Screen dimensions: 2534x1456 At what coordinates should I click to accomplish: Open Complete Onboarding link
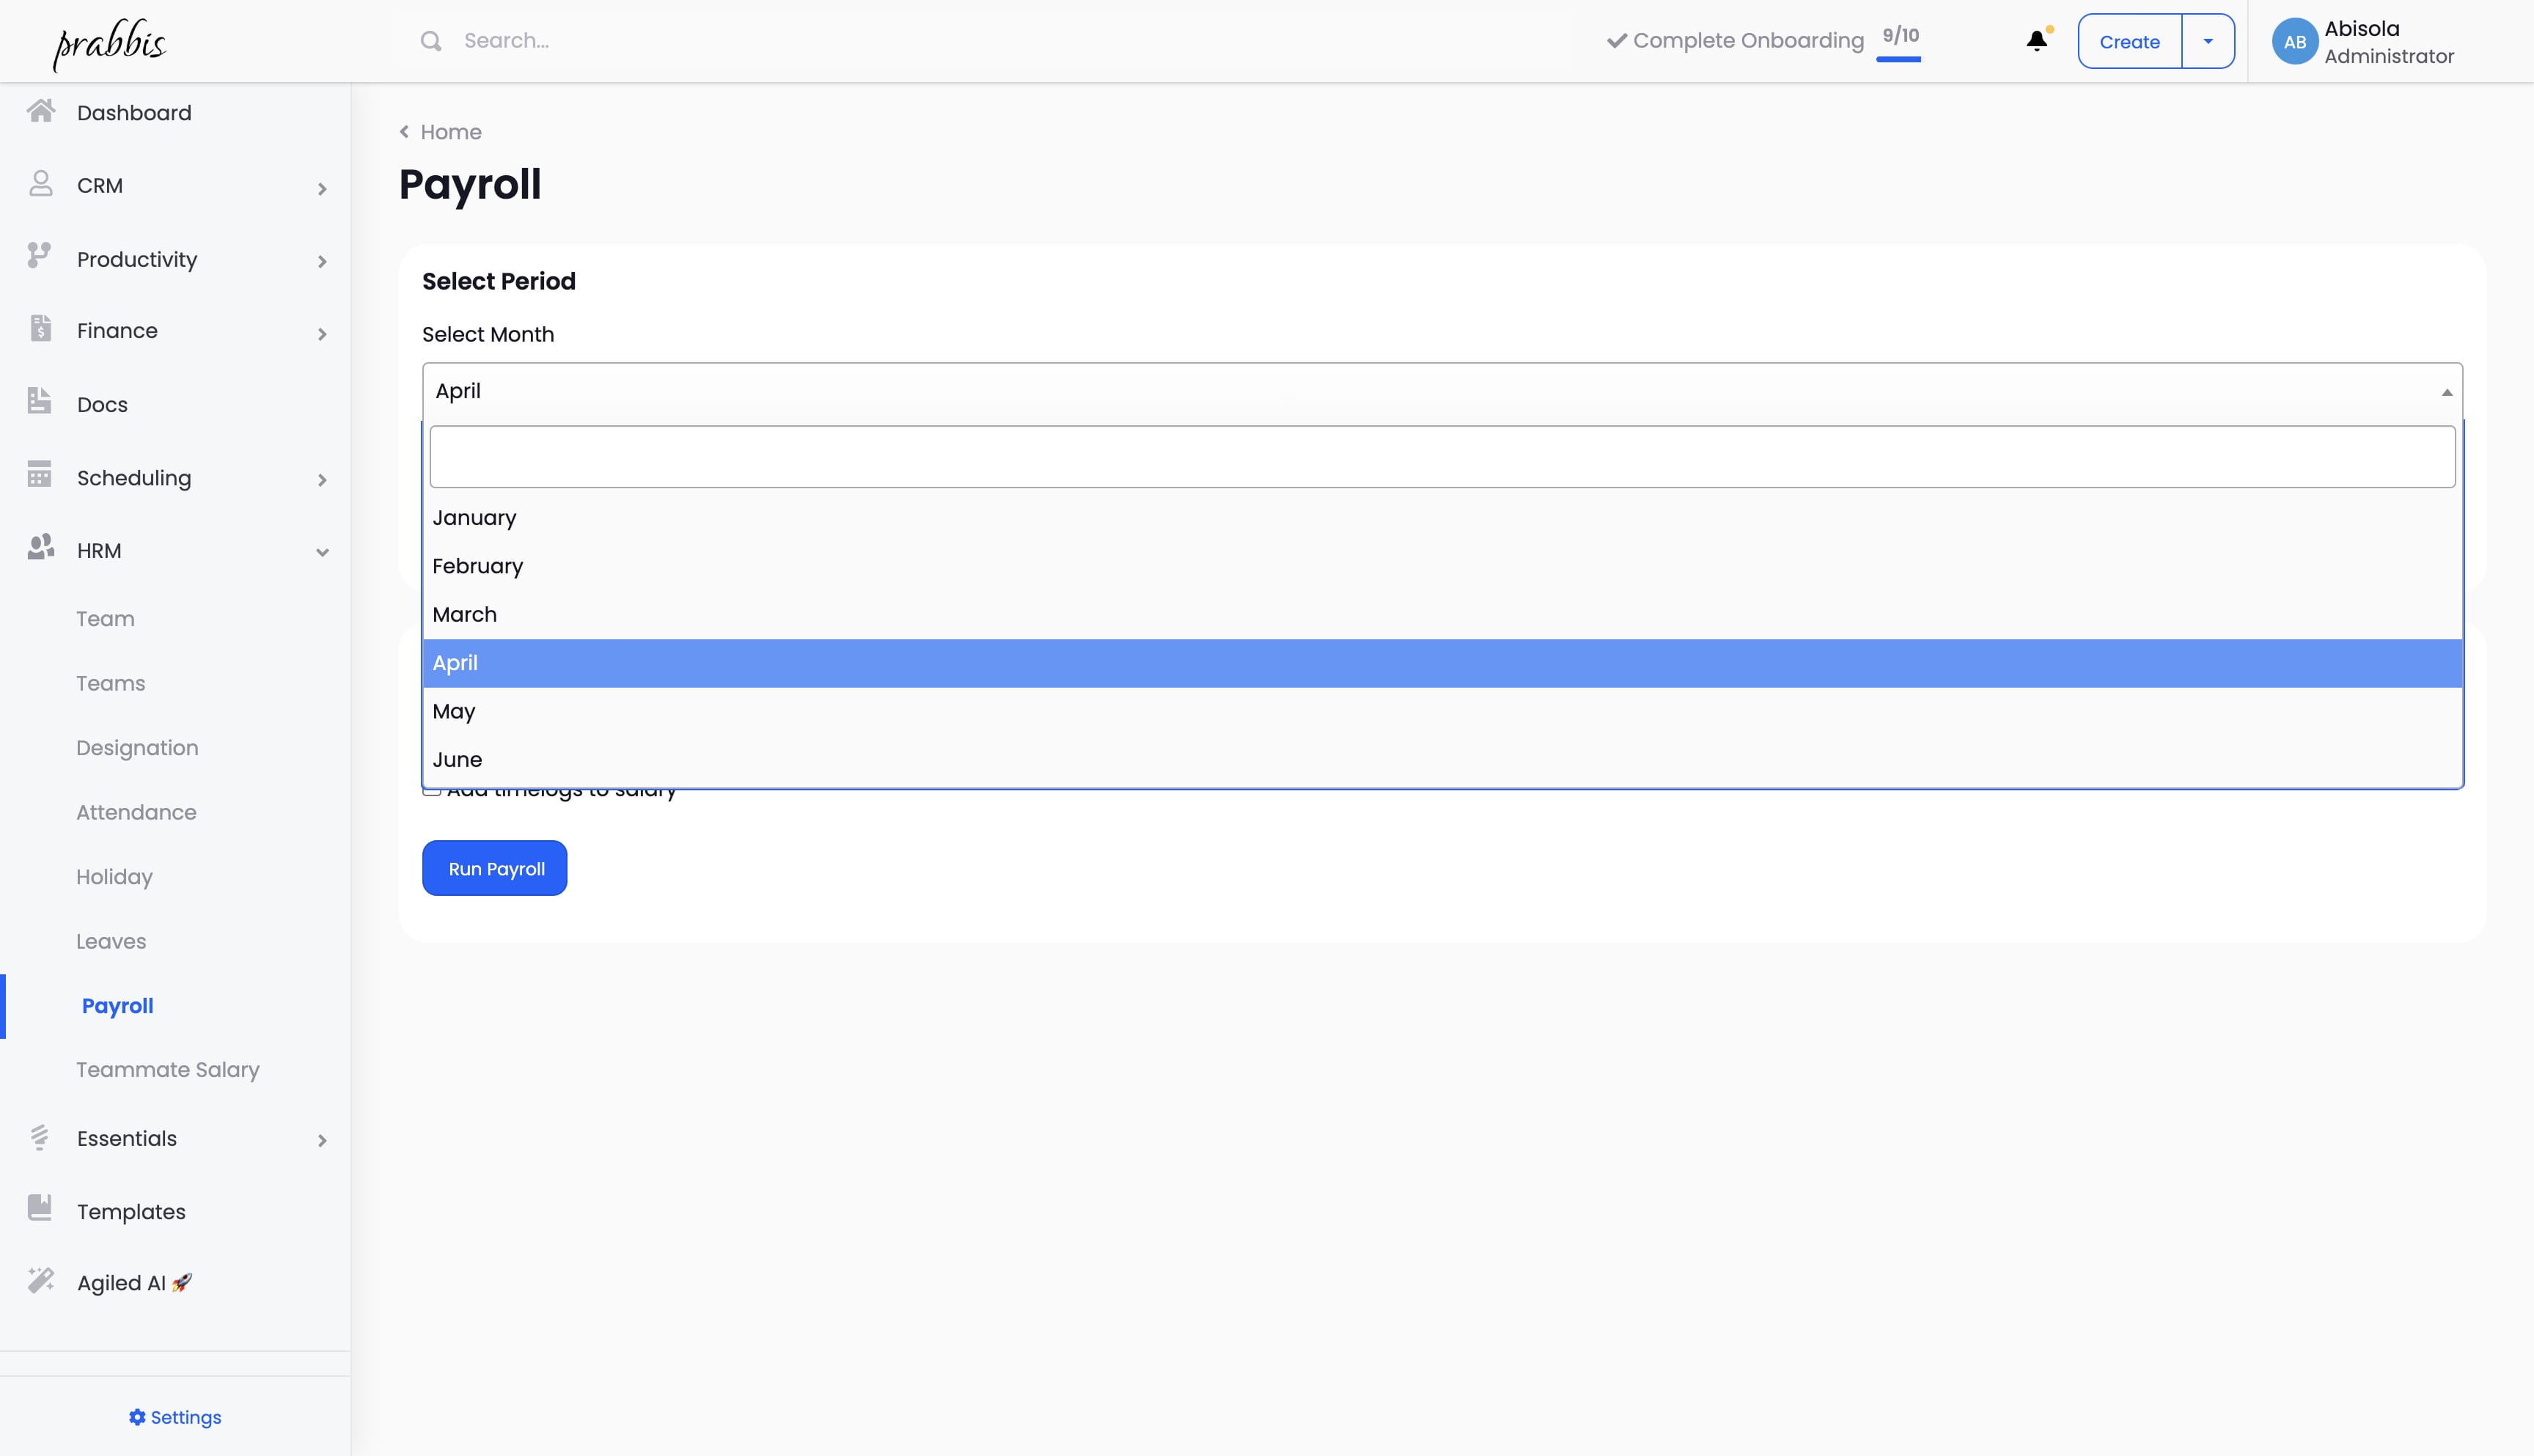pyautogui.click(x=1735, y=41)
